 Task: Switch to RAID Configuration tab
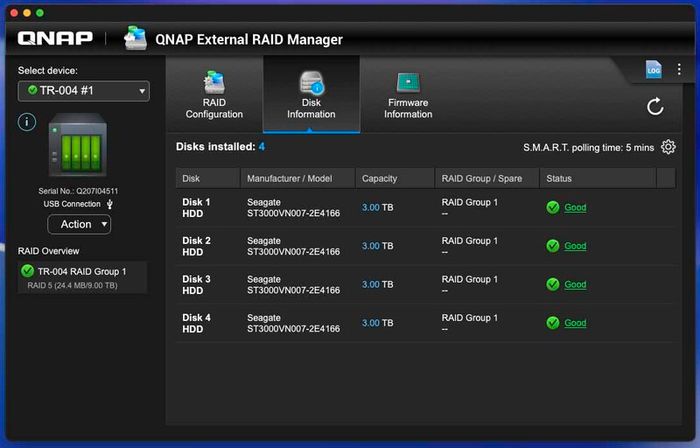(214, 94)
